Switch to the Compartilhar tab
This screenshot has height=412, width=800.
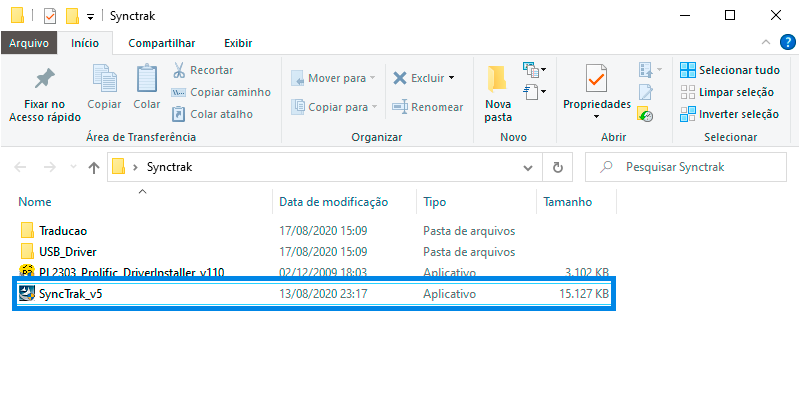pyautogui.click(x=161, y=43)
